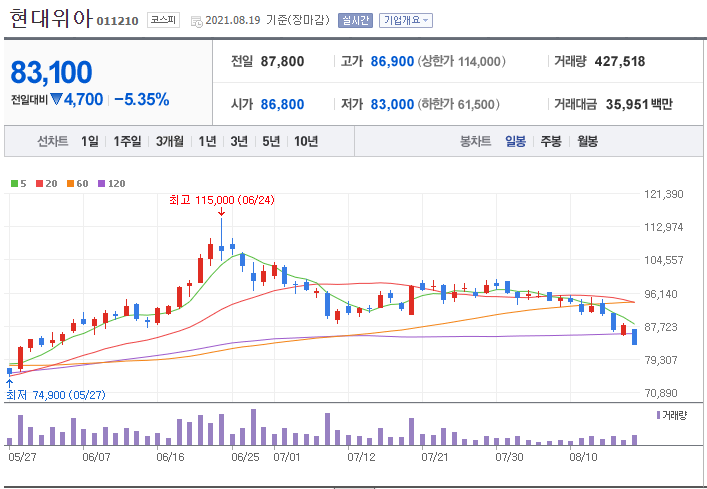
Task: Click the 하한가 61,500 text
Action: tap(459, 105)
